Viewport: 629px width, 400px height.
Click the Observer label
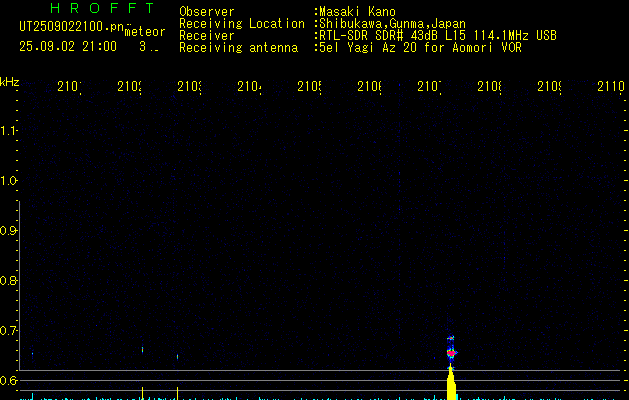[207, 12]
